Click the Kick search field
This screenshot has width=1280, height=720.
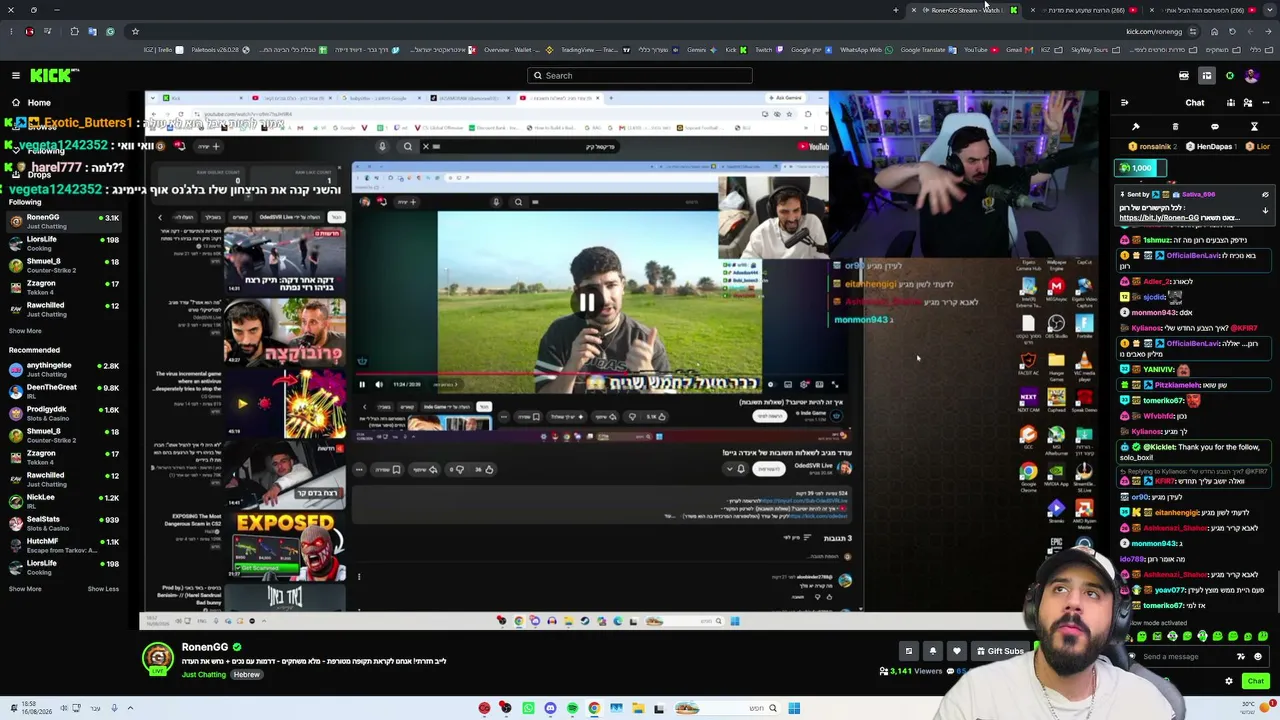pyautogui.click(x=640, y=76)
